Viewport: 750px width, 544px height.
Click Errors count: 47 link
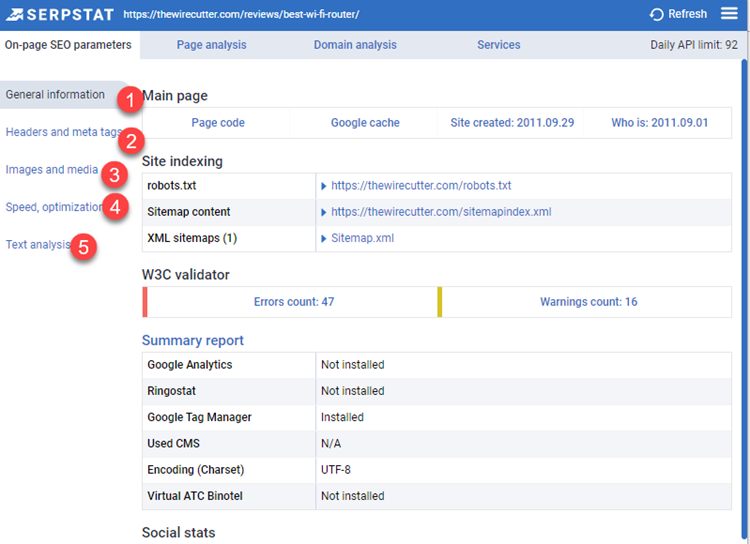pos(294,301)
